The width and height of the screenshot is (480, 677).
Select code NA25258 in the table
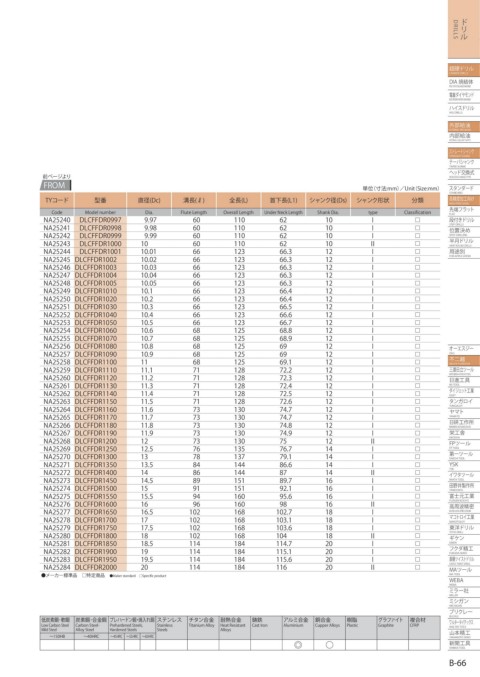pos(57,362)
